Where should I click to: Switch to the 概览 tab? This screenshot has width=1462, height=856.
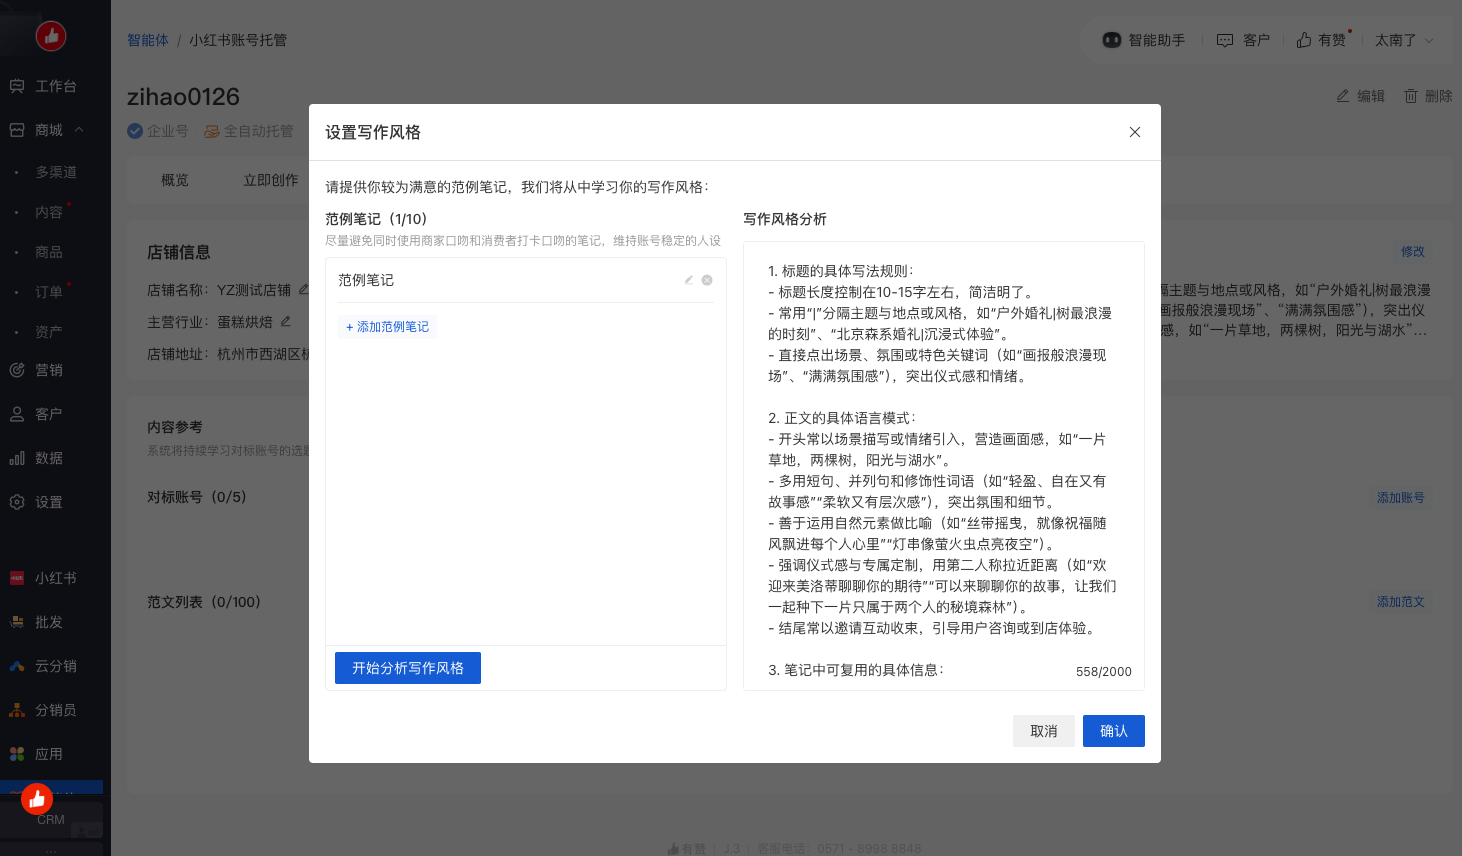point(175,180)
